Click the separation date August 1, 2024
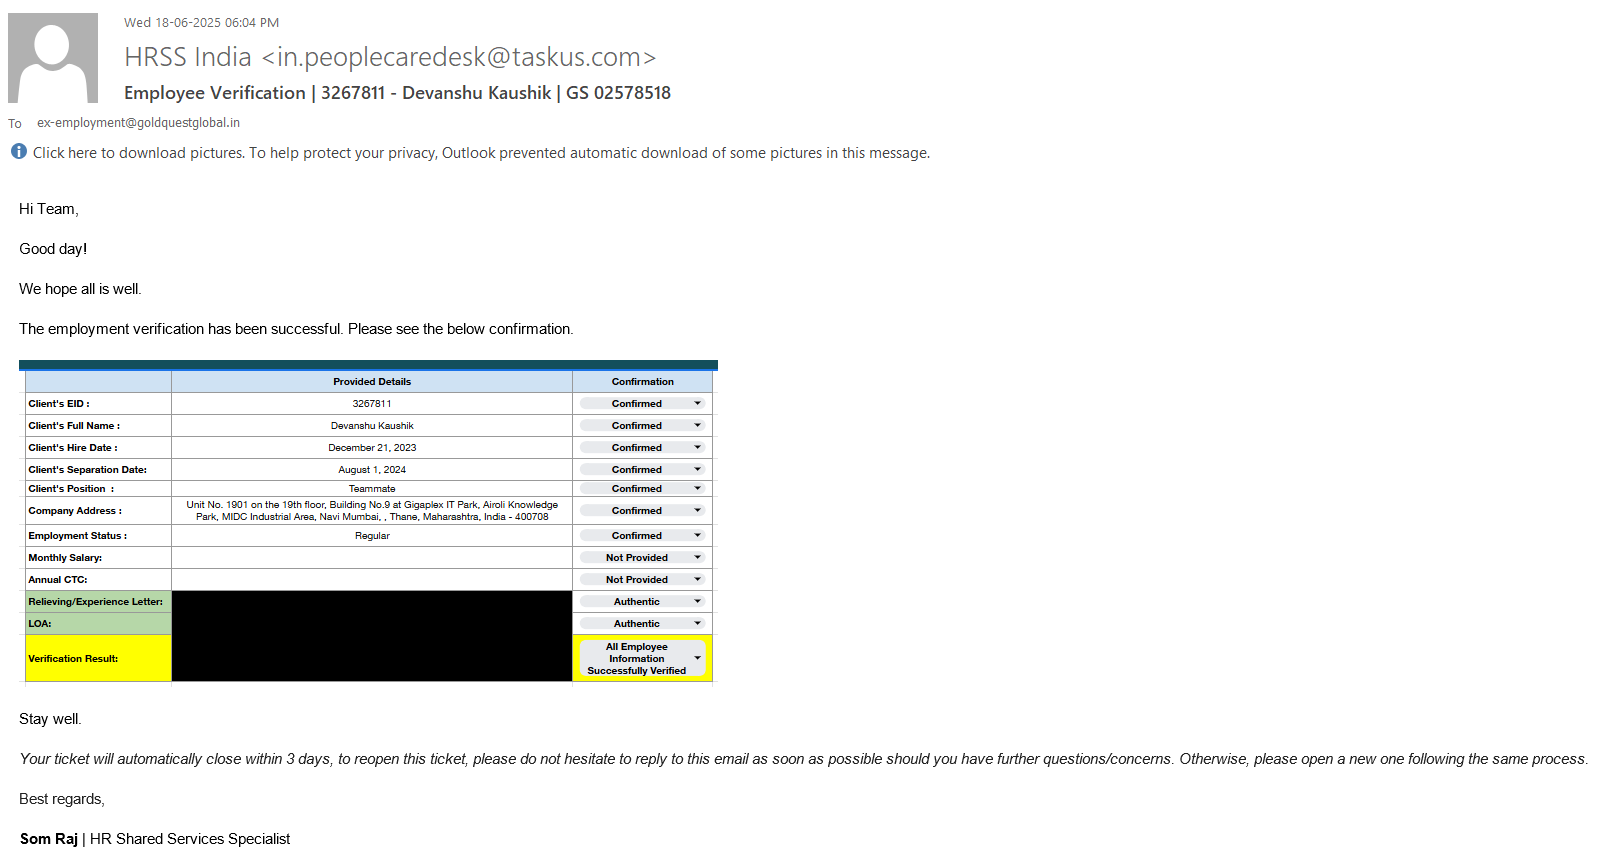This screenshot has height=862, width=1612. coord(372,470)
